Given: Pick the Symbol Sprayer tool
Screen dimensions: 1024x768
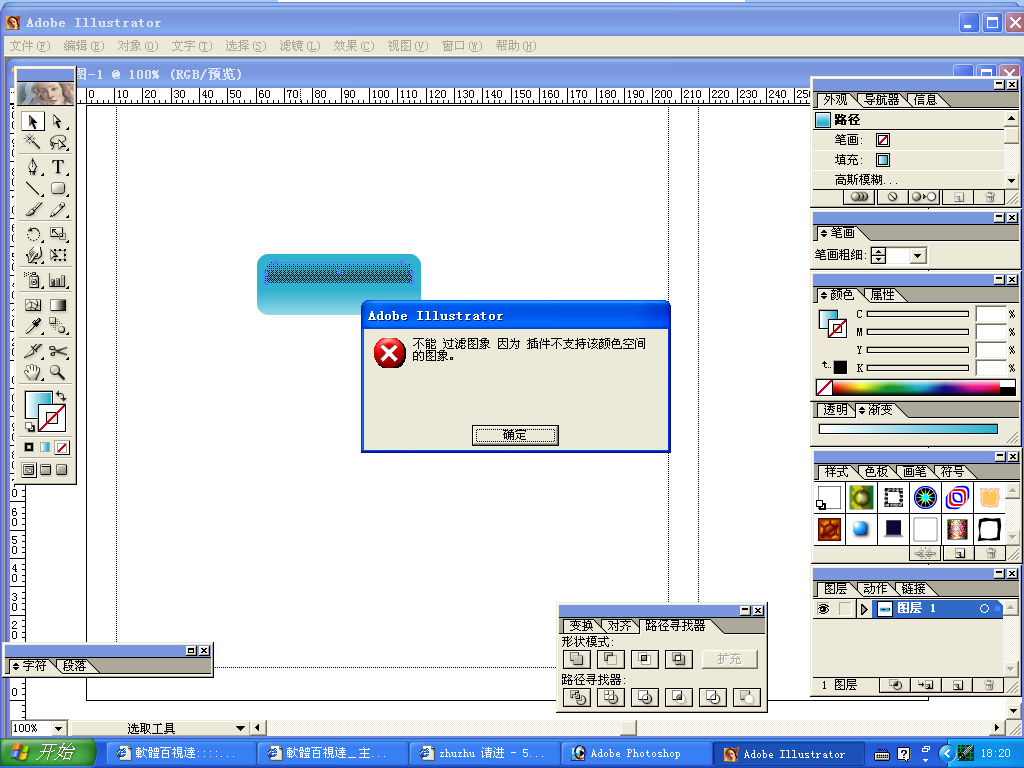Looking at the screenshot, I should 33,280.
